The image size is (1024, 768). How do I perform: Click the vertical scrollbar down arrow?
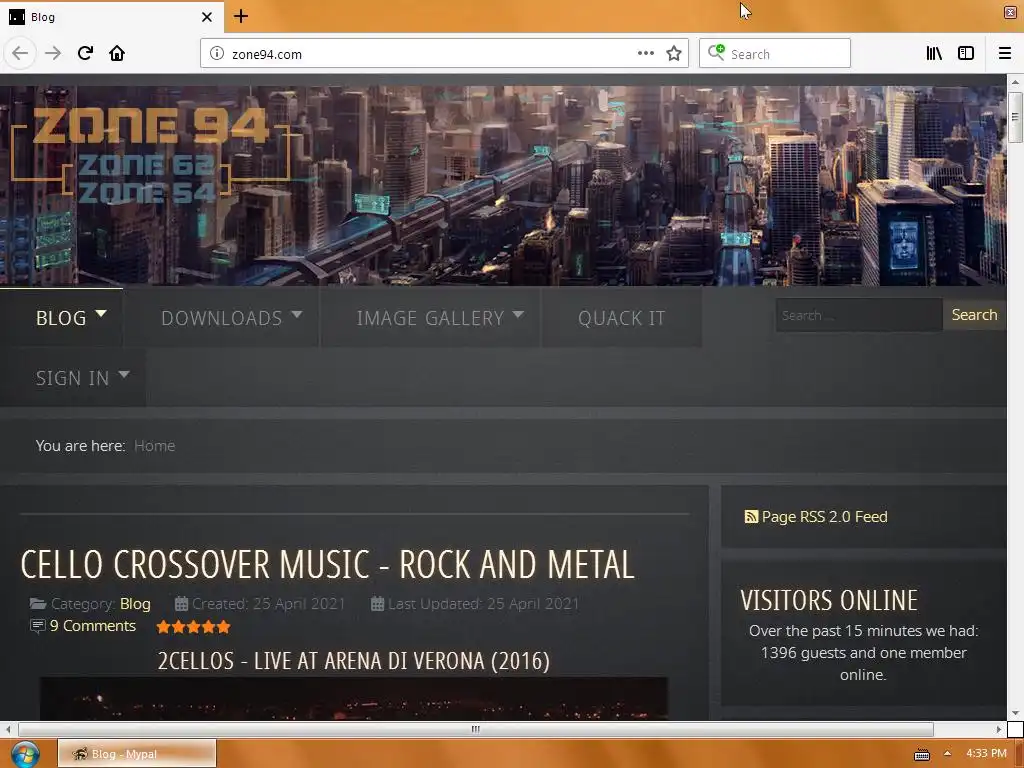pos(1015,713)
